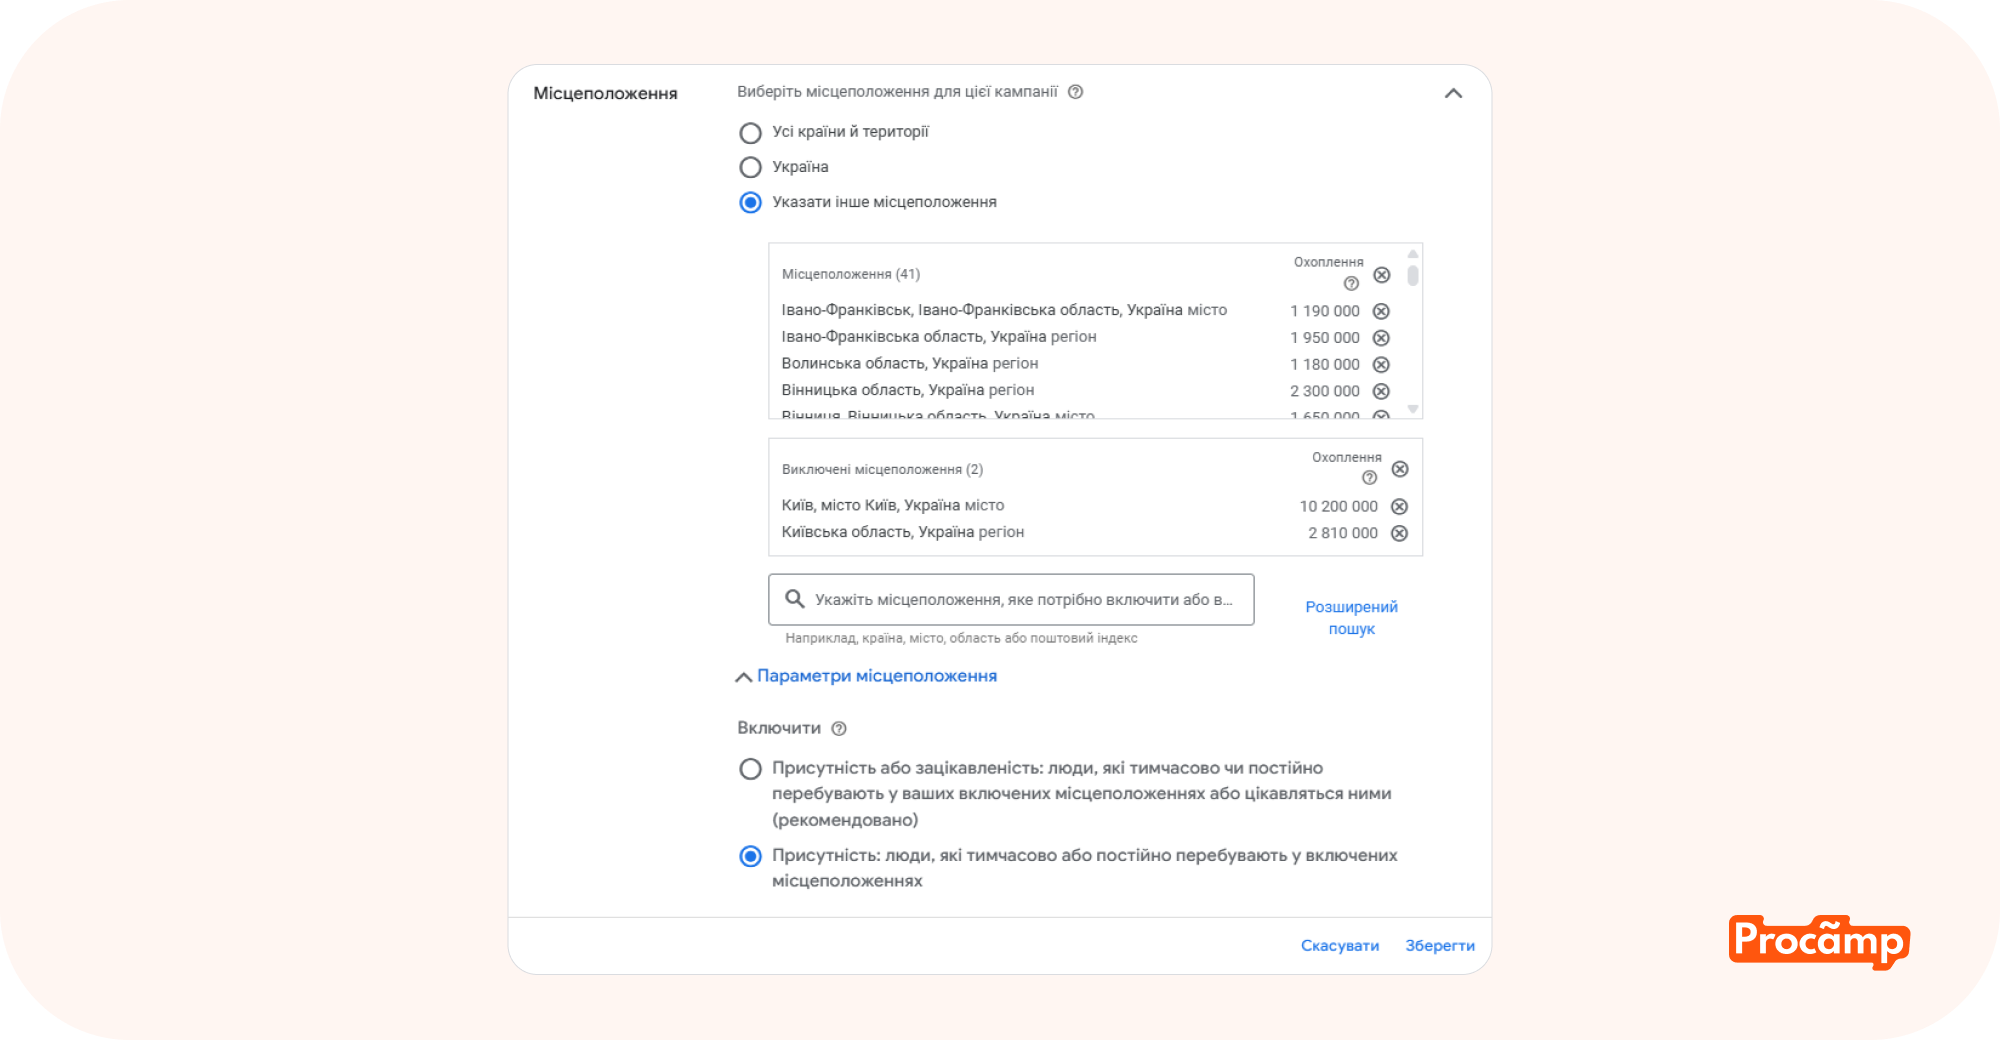Remove Івано-Франківська область регіон
Screen dimensions: 2000x1040
pos(1381,338)
